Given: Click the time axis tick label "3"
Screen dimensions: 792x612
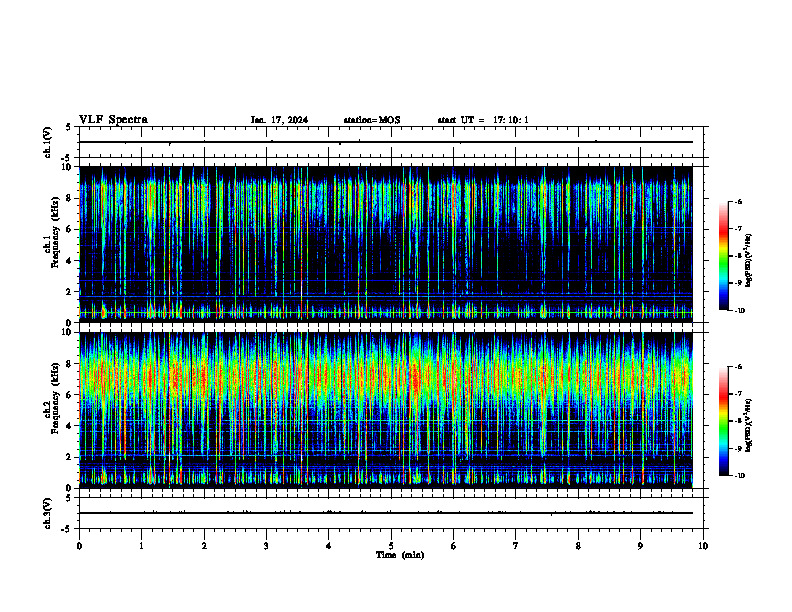Looking at the screenshot, I should click(266, 546).
